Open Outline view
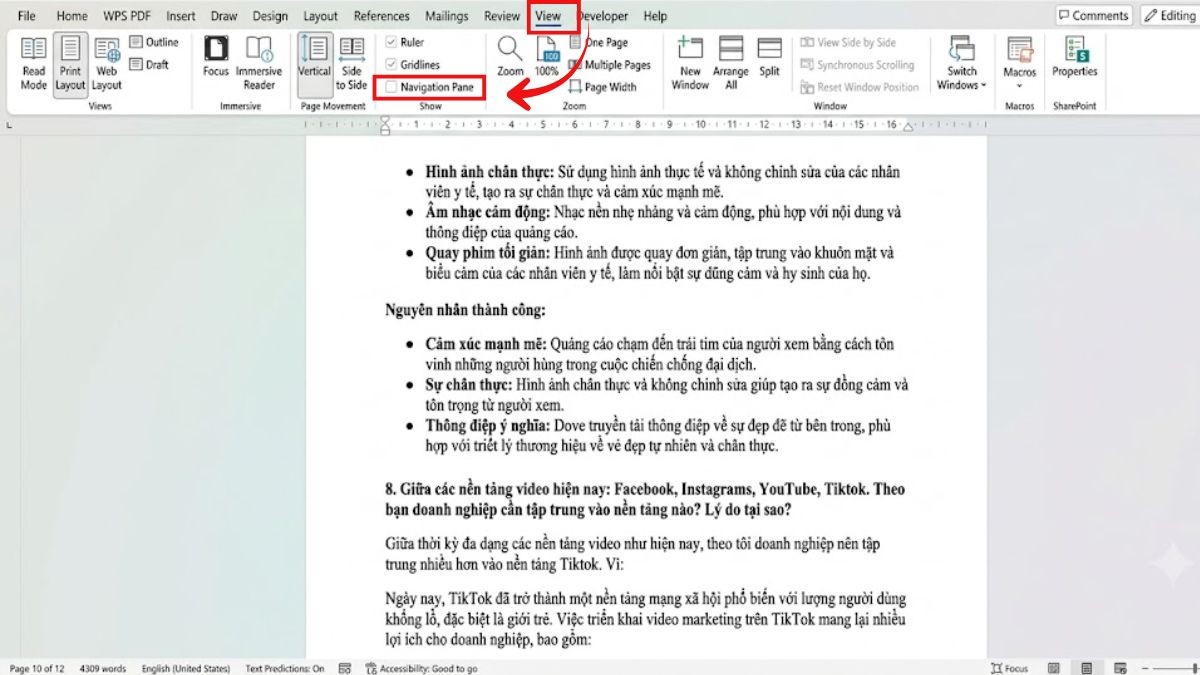 pos(154,43)
